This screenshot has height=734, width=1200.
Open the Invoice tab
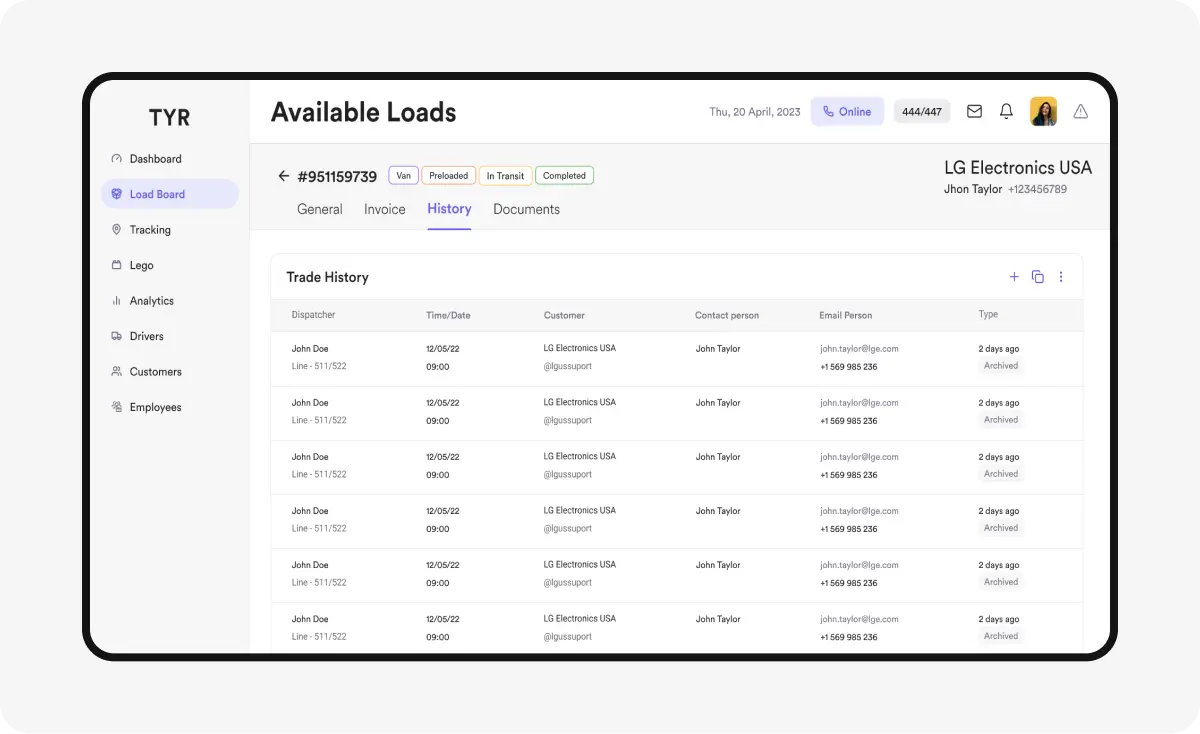(385, 209)
